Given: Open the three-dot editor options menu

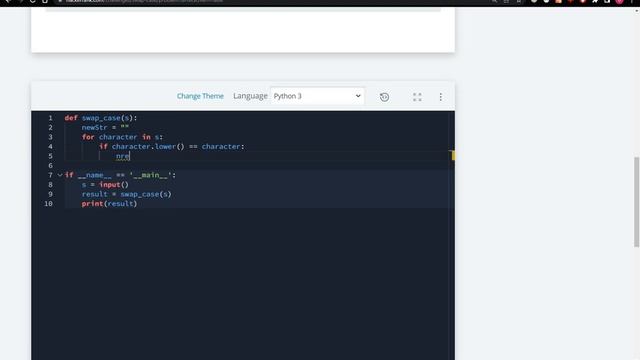Looking at the screenshot, I should point(440,97).
